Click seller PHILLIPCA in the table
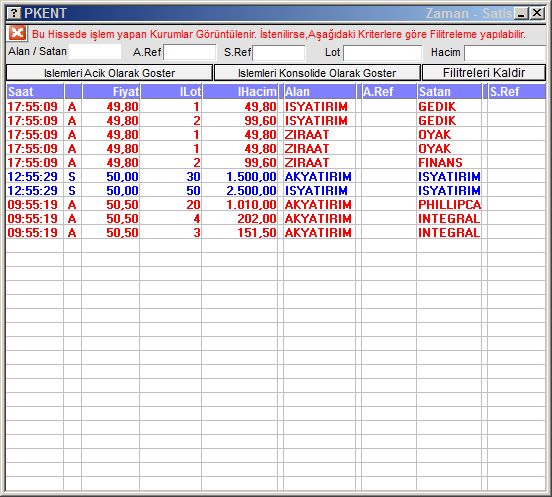552x497 pixels. pyautogui.click(x=450, y=205)
